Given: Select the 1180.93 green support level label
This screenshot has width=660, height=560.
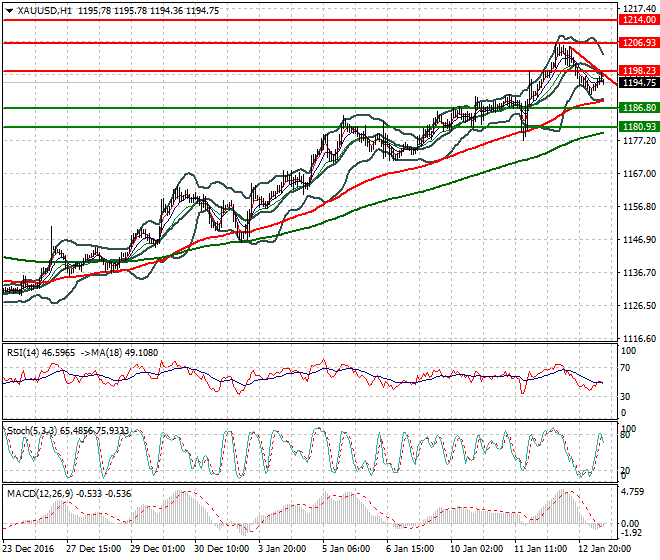Looking at the screenshot, I should point(639,127).
